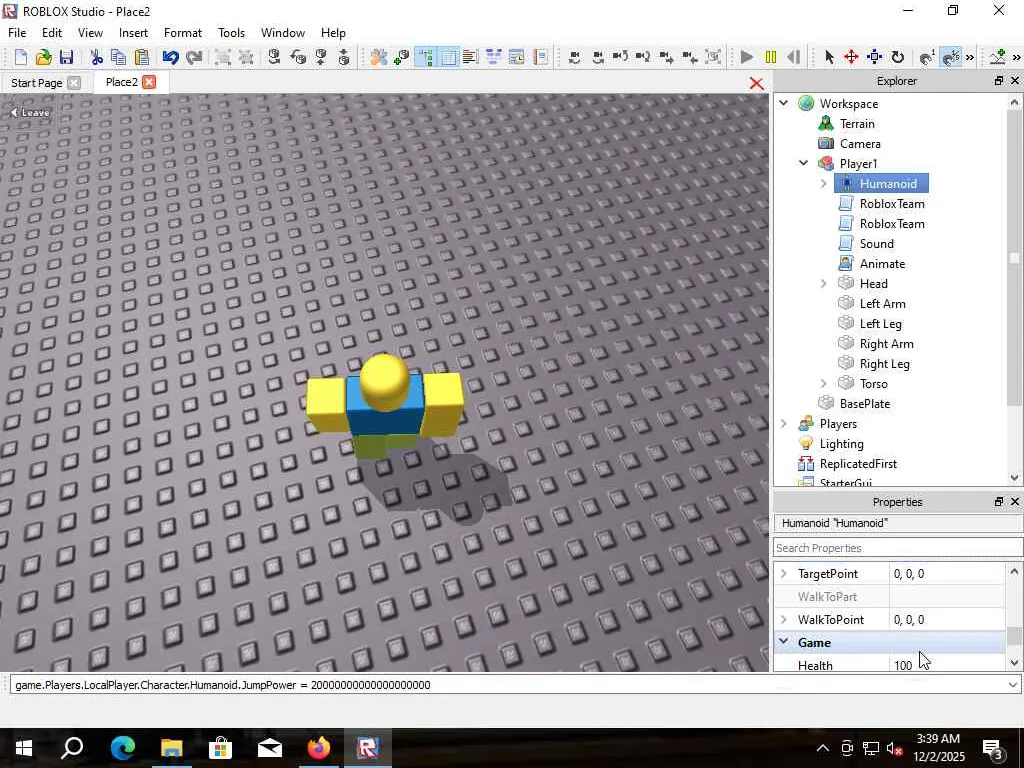Image resolution: width=1024 pixels, height=768 pixels.
Task: Expand the WalkToPoint property
Action: pyautogui.click(x=784, y=619)
